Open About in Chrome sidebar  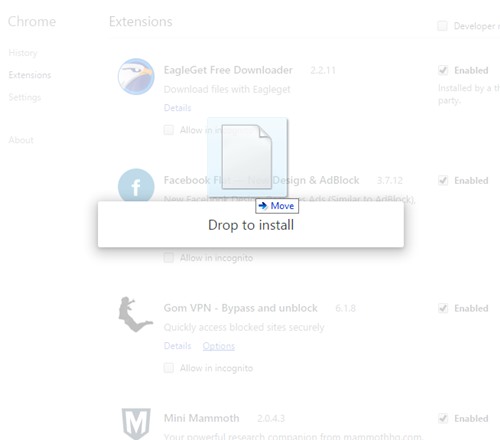coord(21,140)
